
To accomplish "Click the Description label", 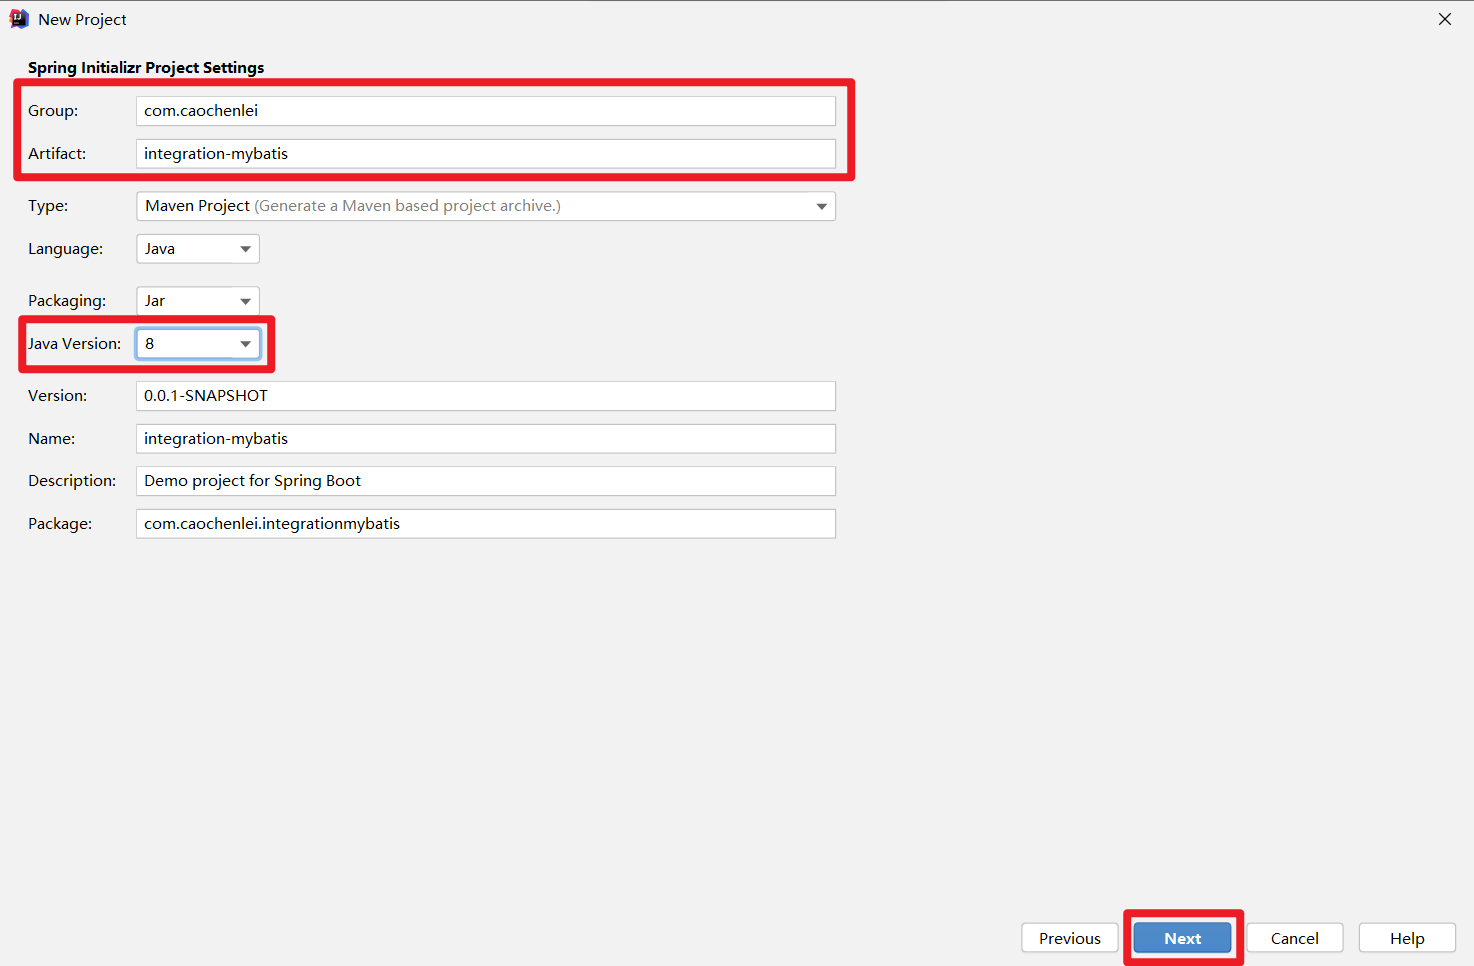I will tap(72, 481).
